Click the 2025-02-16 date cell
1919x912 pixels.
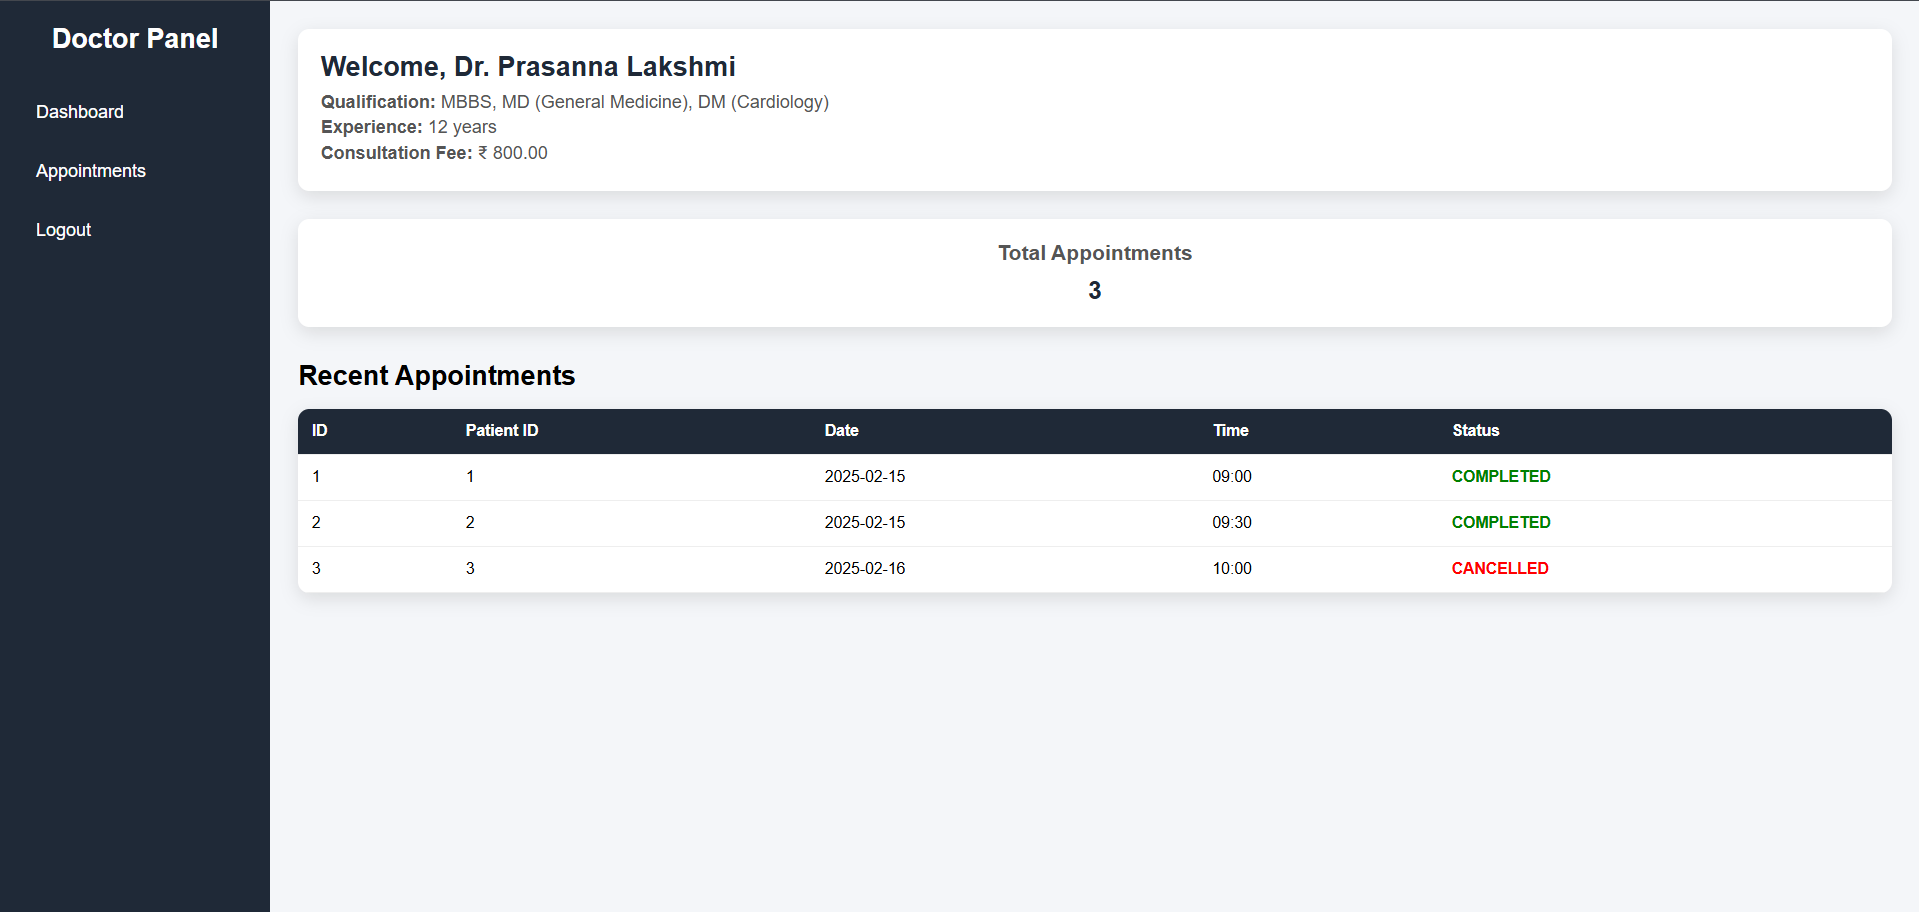(865, 569)
